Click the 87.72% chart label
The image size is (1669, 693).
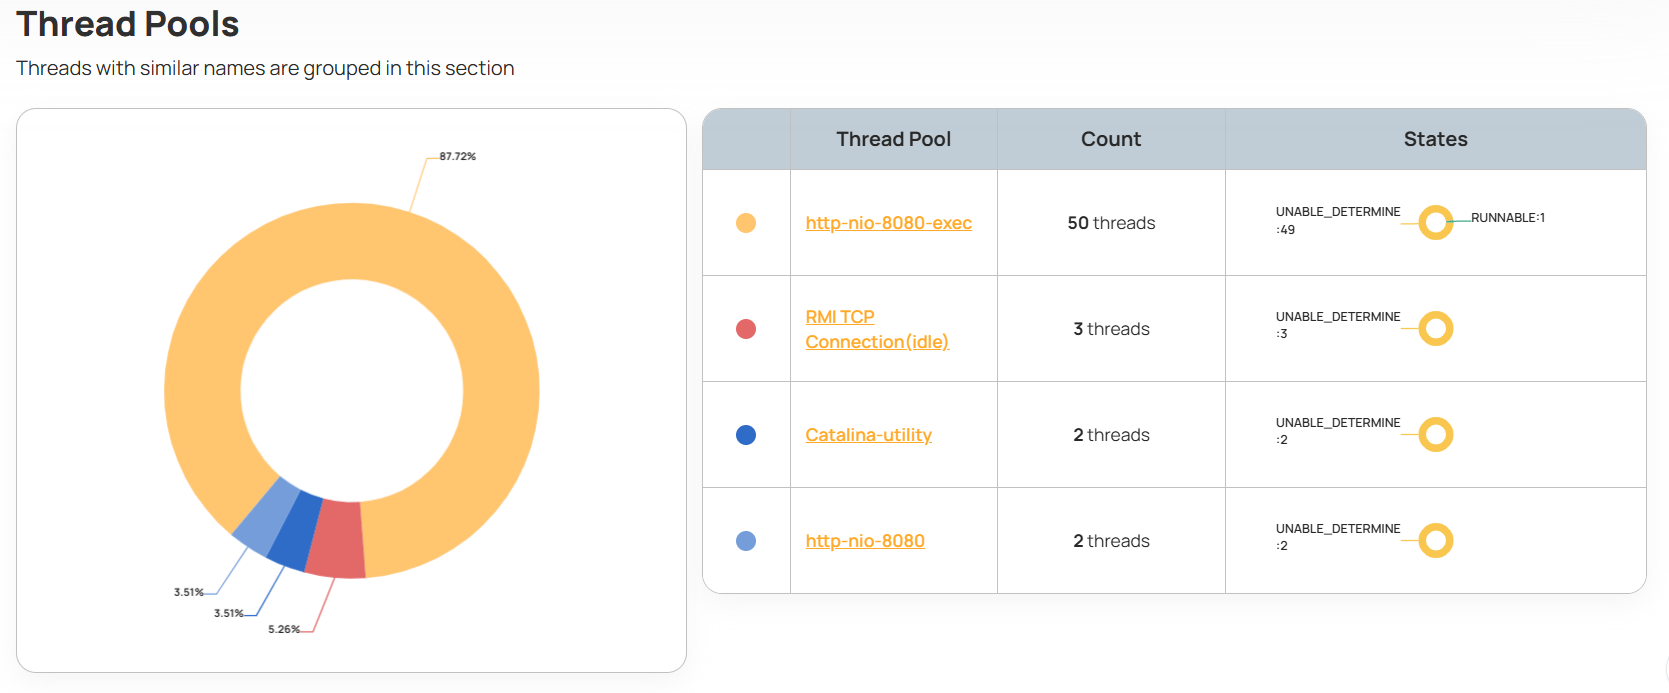pos(457,157)
